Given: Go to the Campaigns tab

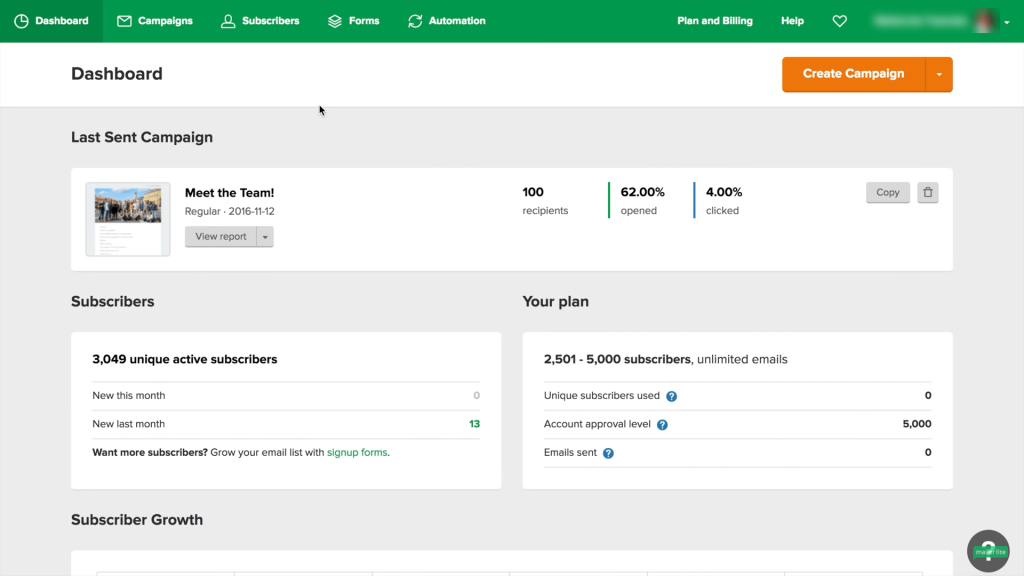Looking at the screenshot, I should click(154, 21).
